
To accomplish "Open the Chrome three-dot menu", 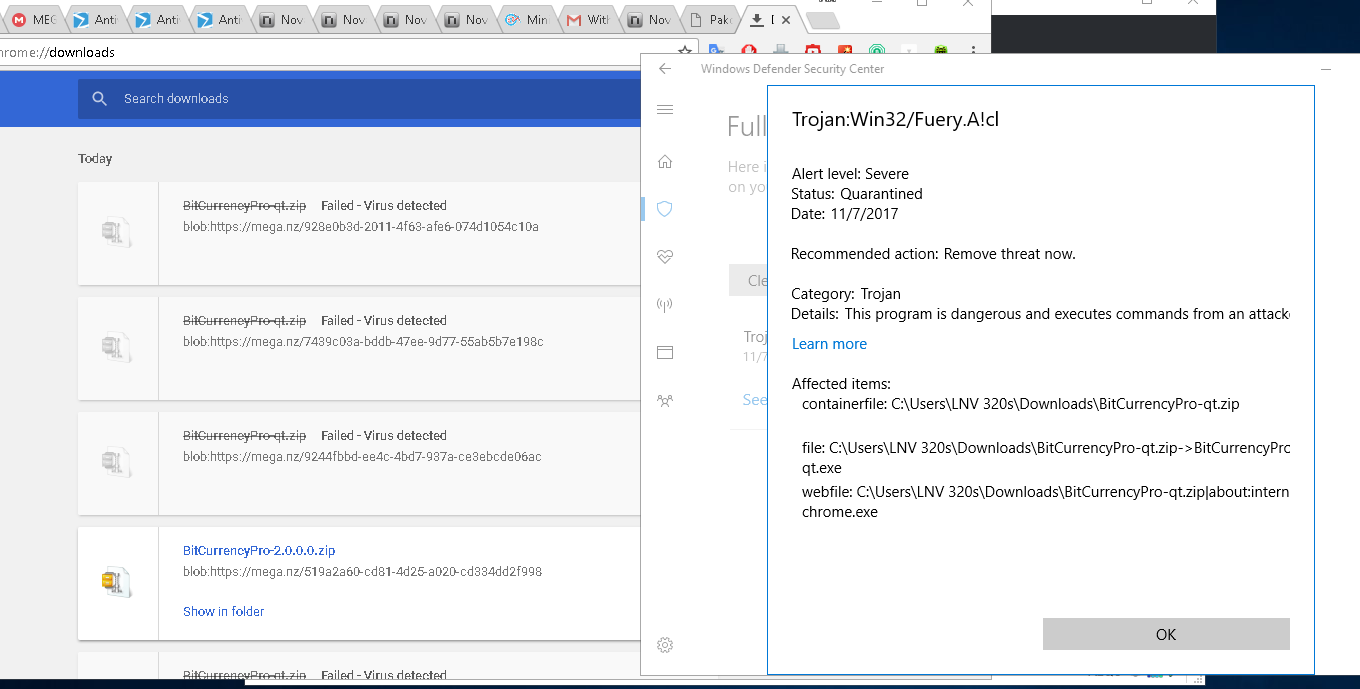I will [976, 51].
